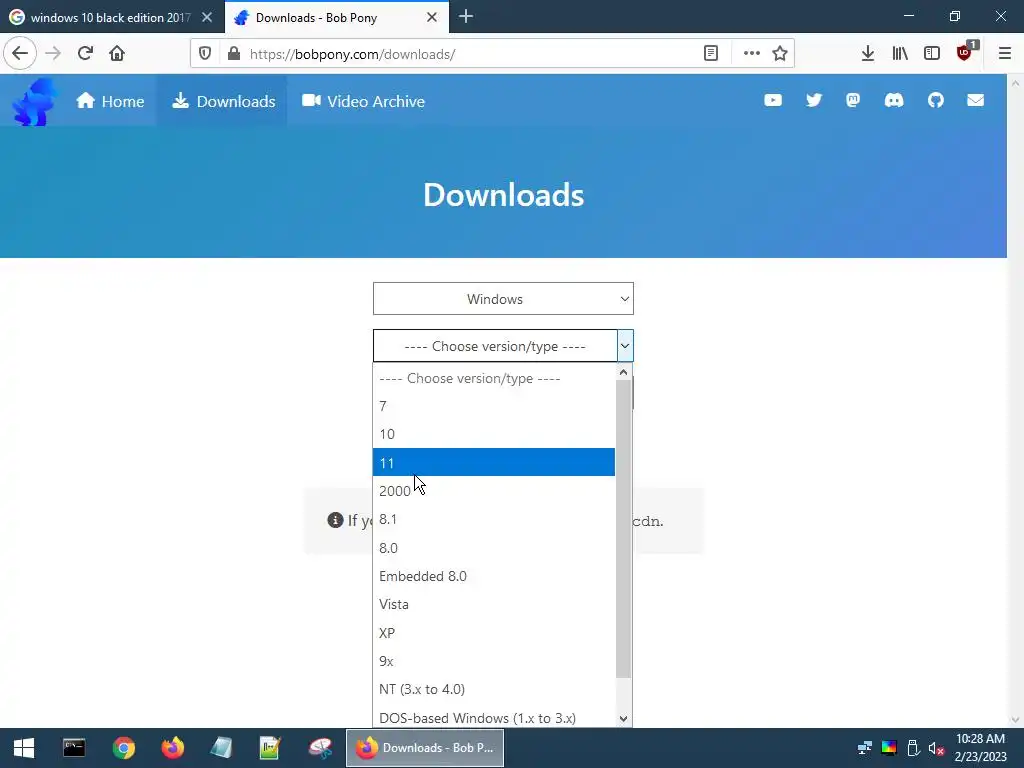This screenshot has width=1024, height=768.
Task: Click dropdown list scroll-up arrow
Action: (x=624, y=372)
